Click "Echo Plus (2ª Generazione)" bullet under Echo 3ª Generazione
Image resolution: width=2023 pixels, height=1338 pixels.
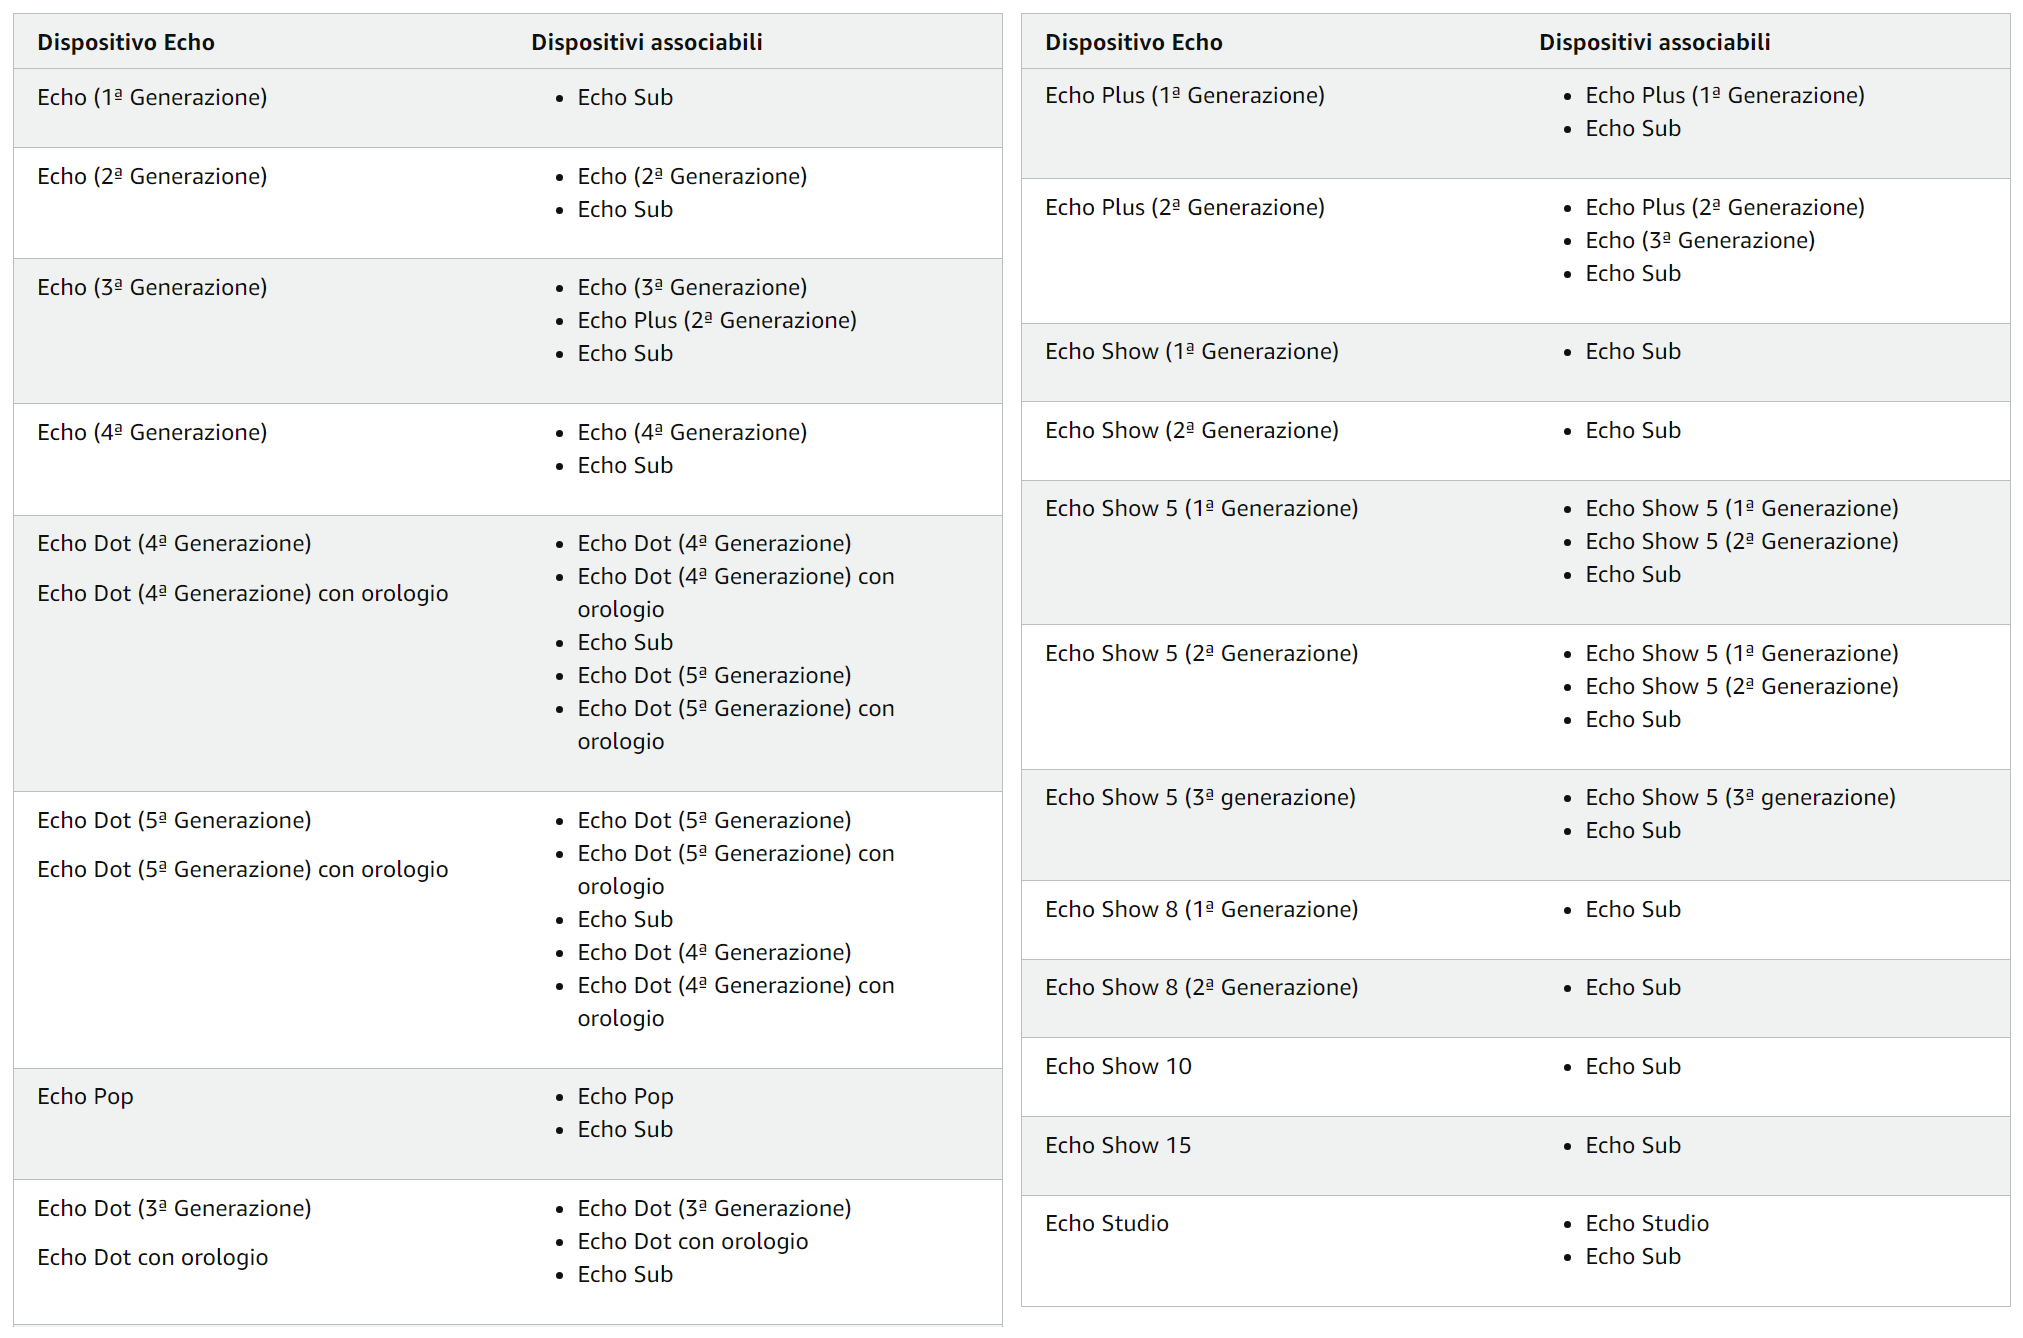tap(716, 320)
